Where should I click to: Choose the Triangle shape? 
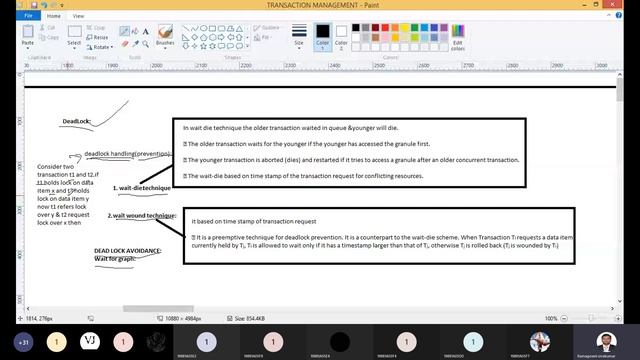pyautogui.click(x=240, y=29)
